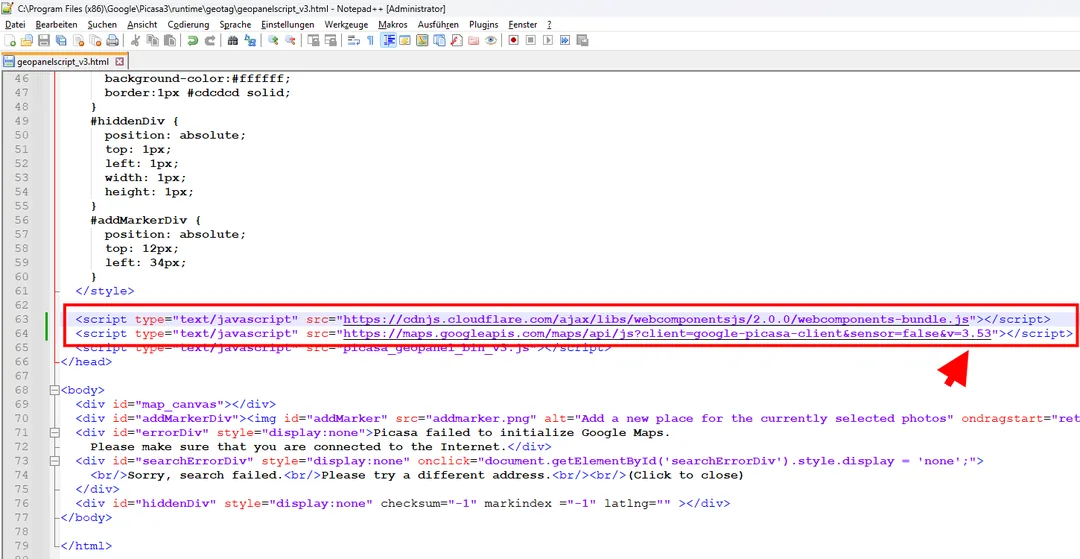Image resolution: width=1080 pixels, height=559 pixels.
Task: Place cursor on '#hiddenDiv {' line
Action: tap(134, 121)
